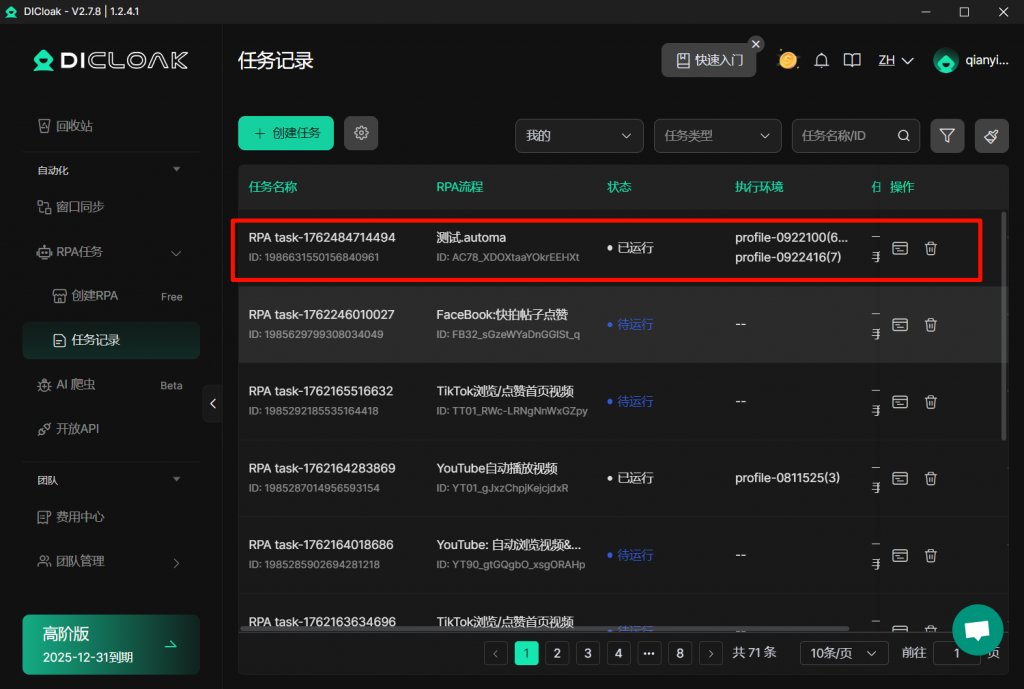The height and width of the screenshot is (689, 1024).
Task: Click the search magnifier icon
Action: pyautogui.click(x=903, y=135)
